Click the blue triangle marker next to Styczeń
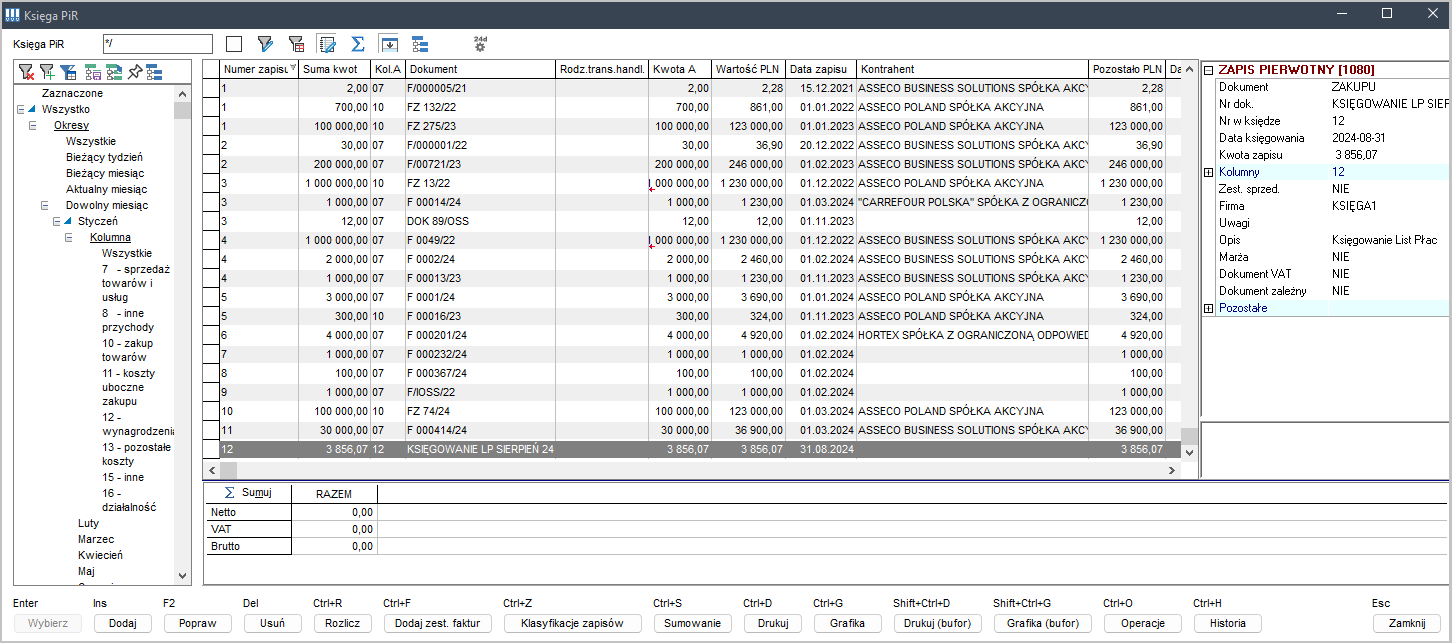The height and width of the screenshot is (643, 1452). coord(69,221)
